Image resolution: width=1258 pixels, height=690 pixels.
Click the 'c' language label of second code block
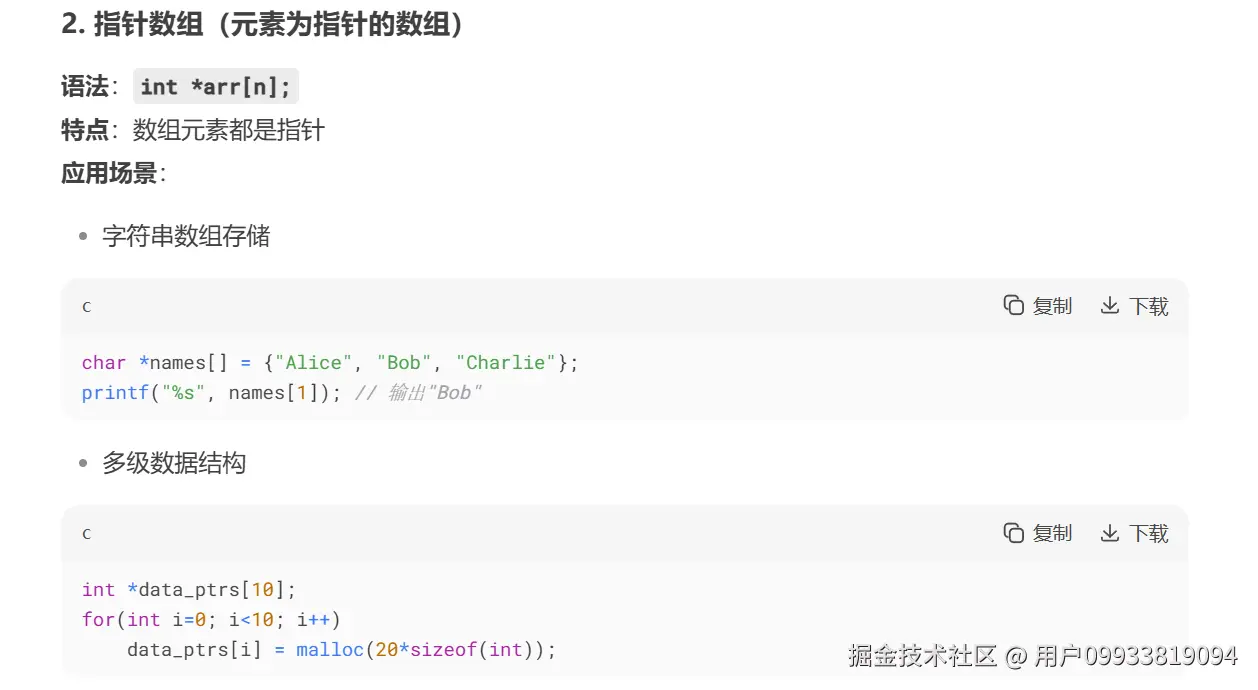coord(87,534)
